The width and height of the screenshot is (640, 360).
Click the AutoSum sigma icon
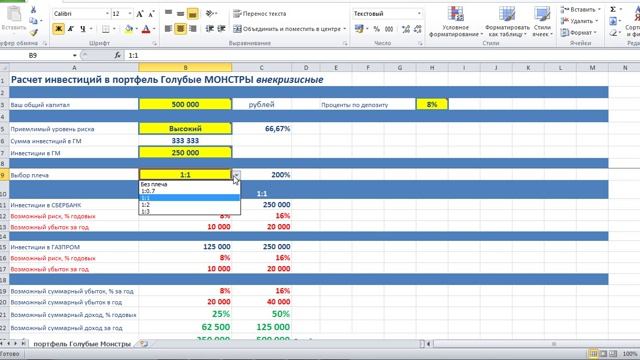(x=613, y=9)
